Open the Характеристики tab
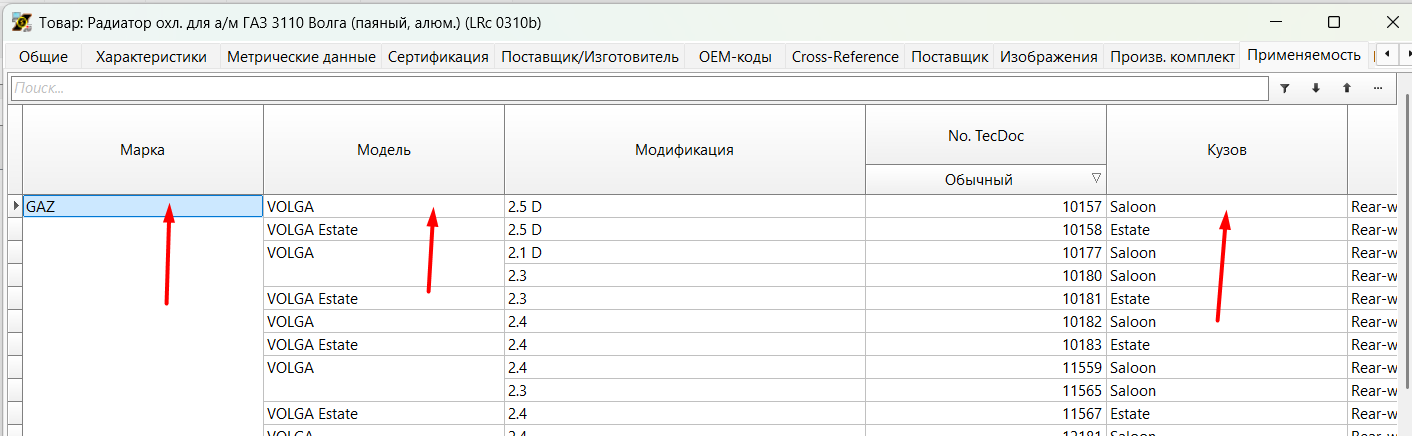This screenshot has height=436, width=1412. (151, 57)
